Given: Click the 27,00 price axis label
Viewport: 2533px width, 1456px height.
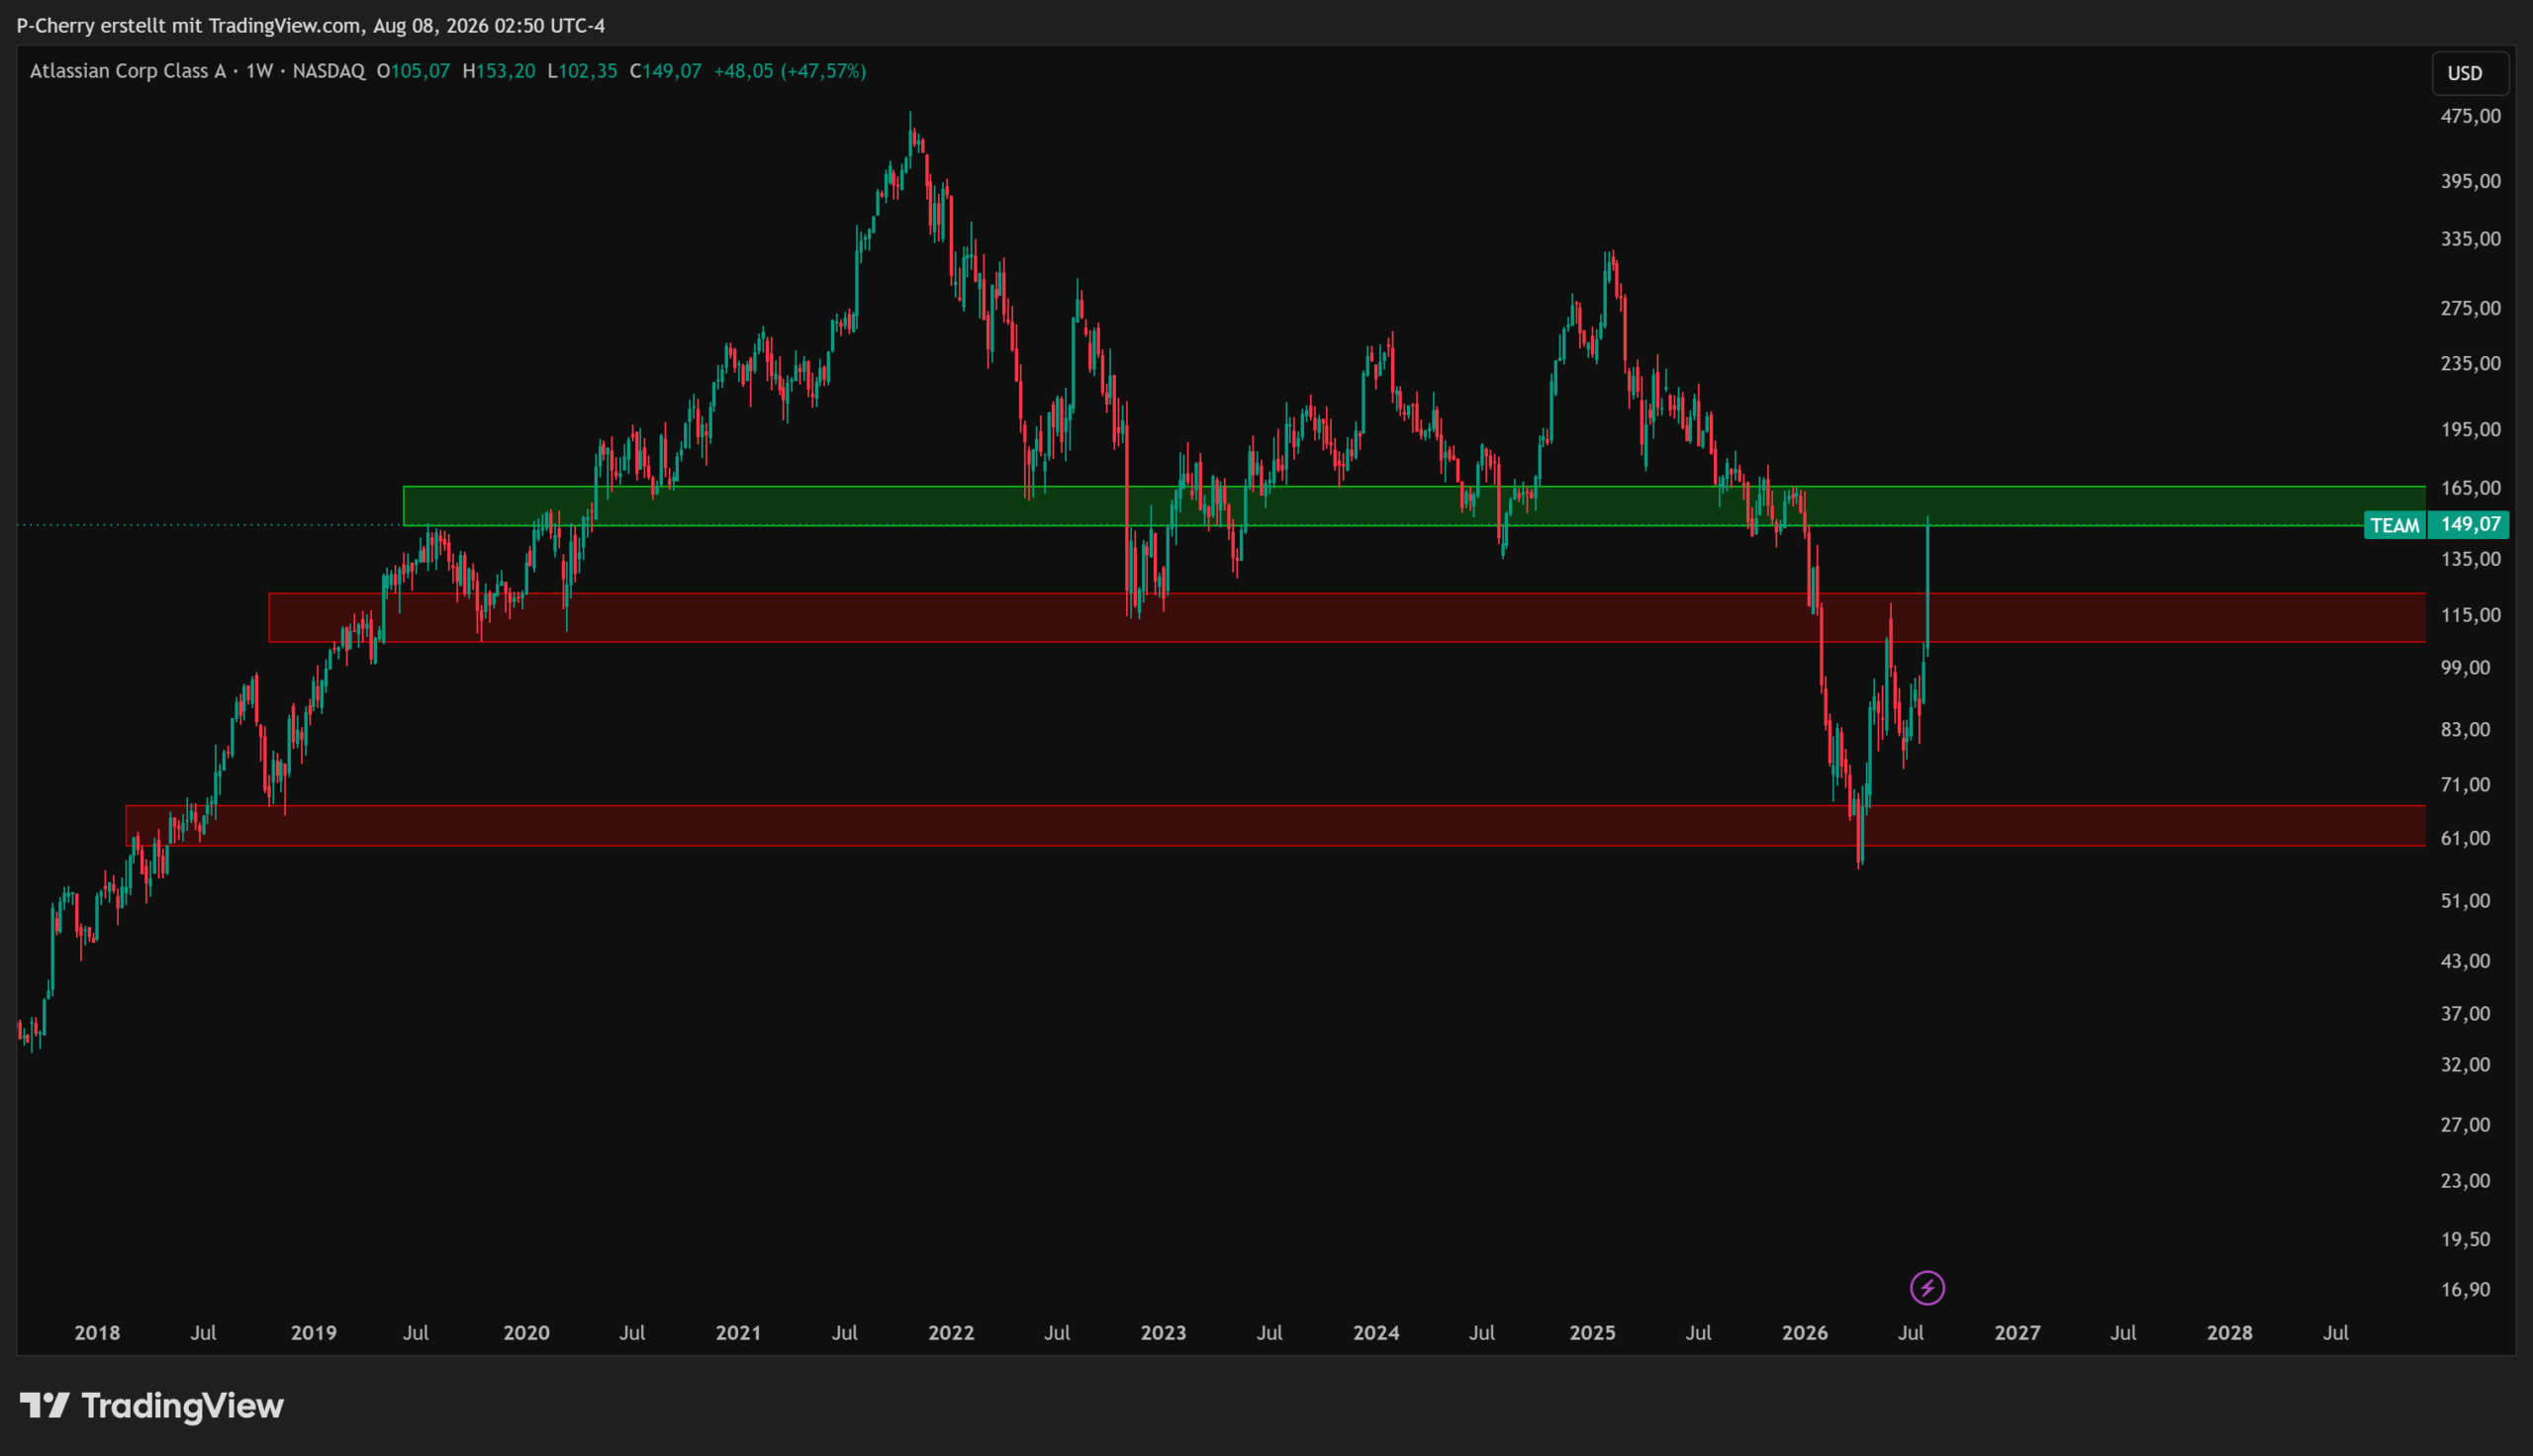Looking at the screenshot, I should 2465,1124.
